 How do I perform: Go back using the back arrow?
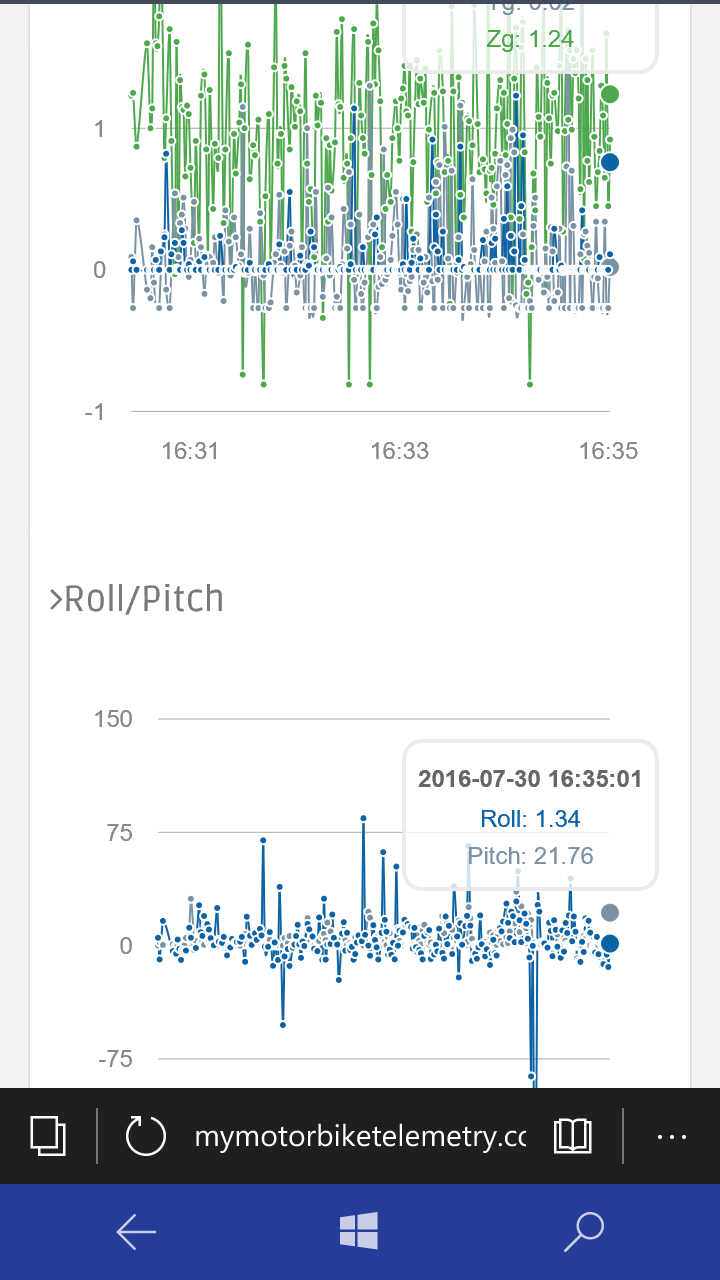click(x=136, y=1232)
